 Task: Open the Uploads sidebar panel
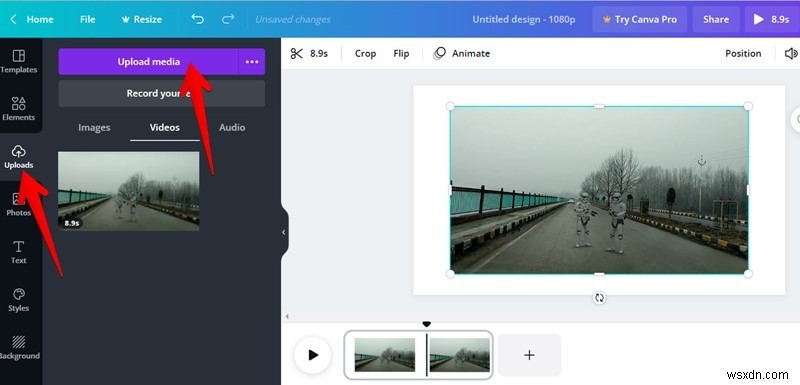[x=18, y=157]
